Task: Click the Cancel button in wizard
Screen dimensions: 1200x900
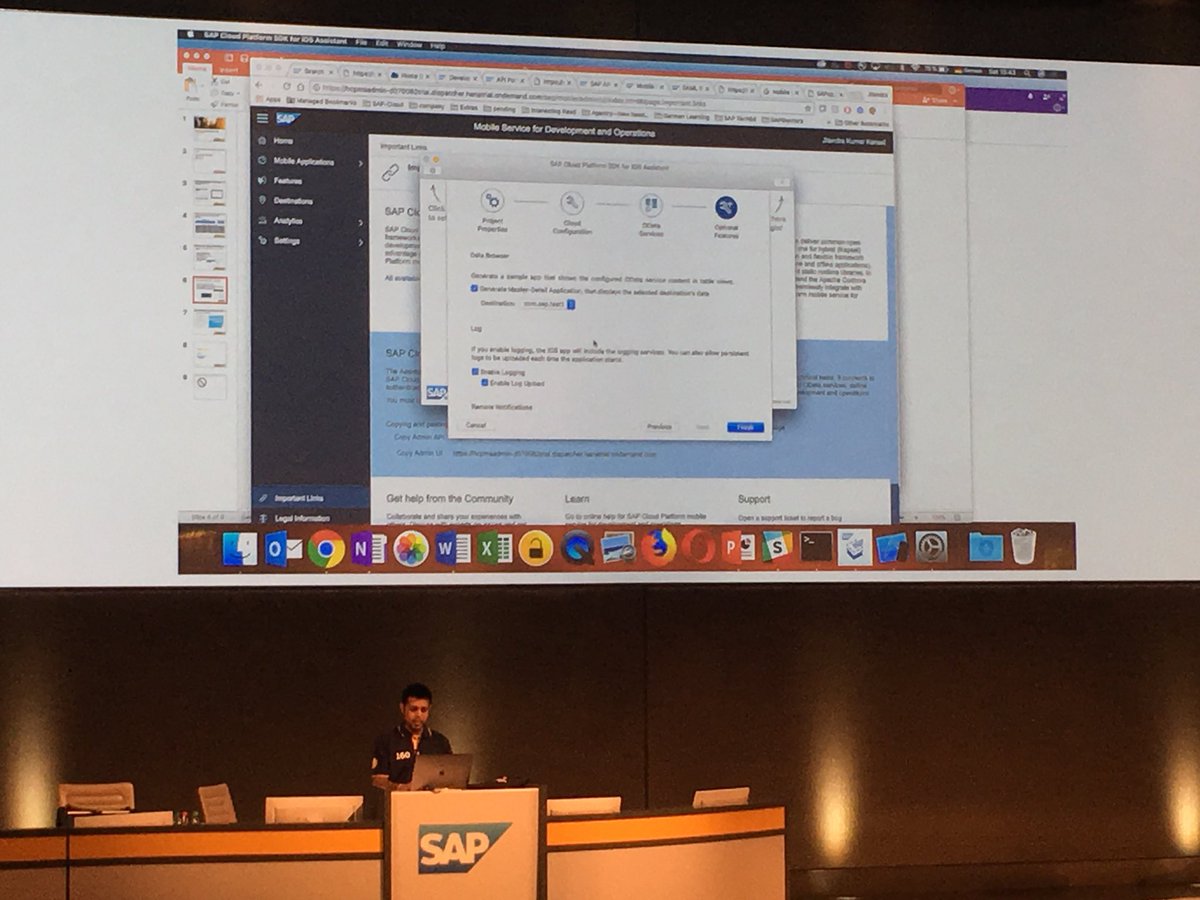Action: [476, 425]
